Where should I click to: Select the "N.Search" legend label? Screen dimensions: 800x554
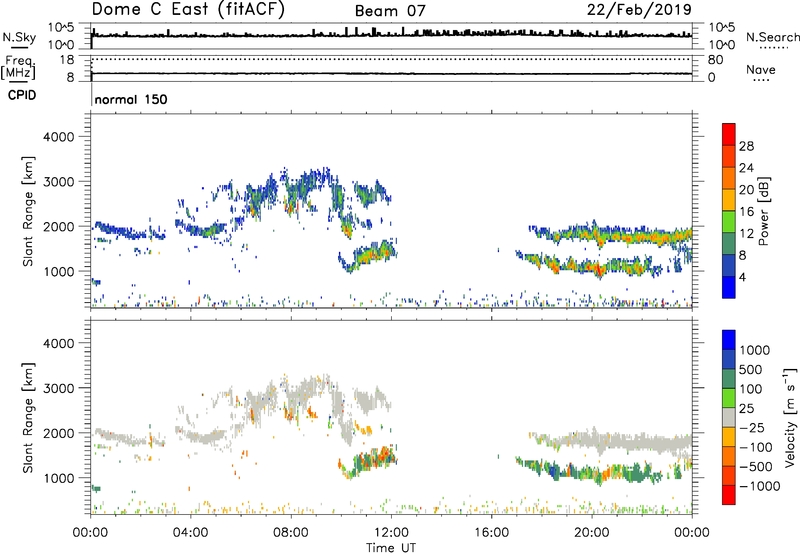(x=772, y=37)
